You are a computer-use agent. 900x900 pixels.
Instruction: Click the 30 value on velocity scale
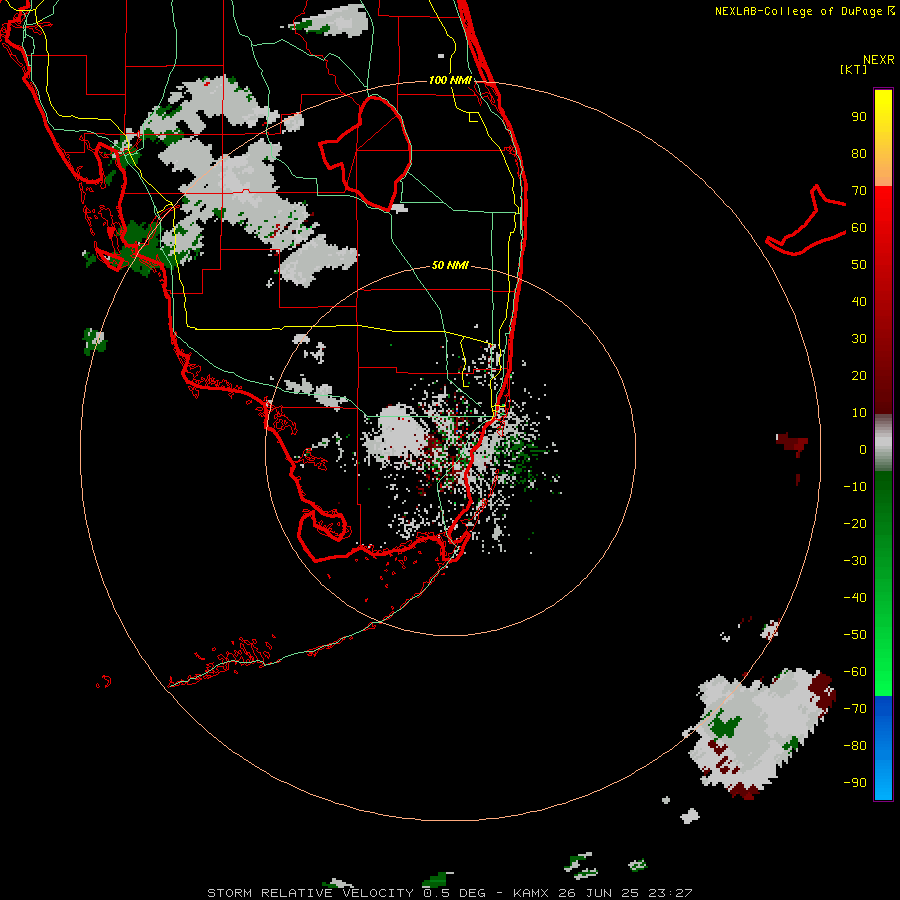859,339
